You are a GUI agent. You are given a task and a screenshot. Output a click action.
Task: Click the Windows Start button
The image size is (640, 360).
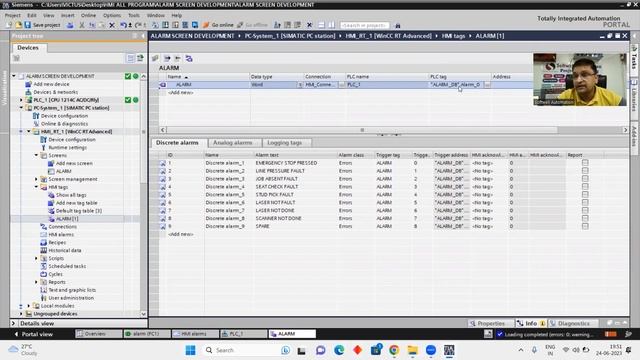[x=190, y=350]
